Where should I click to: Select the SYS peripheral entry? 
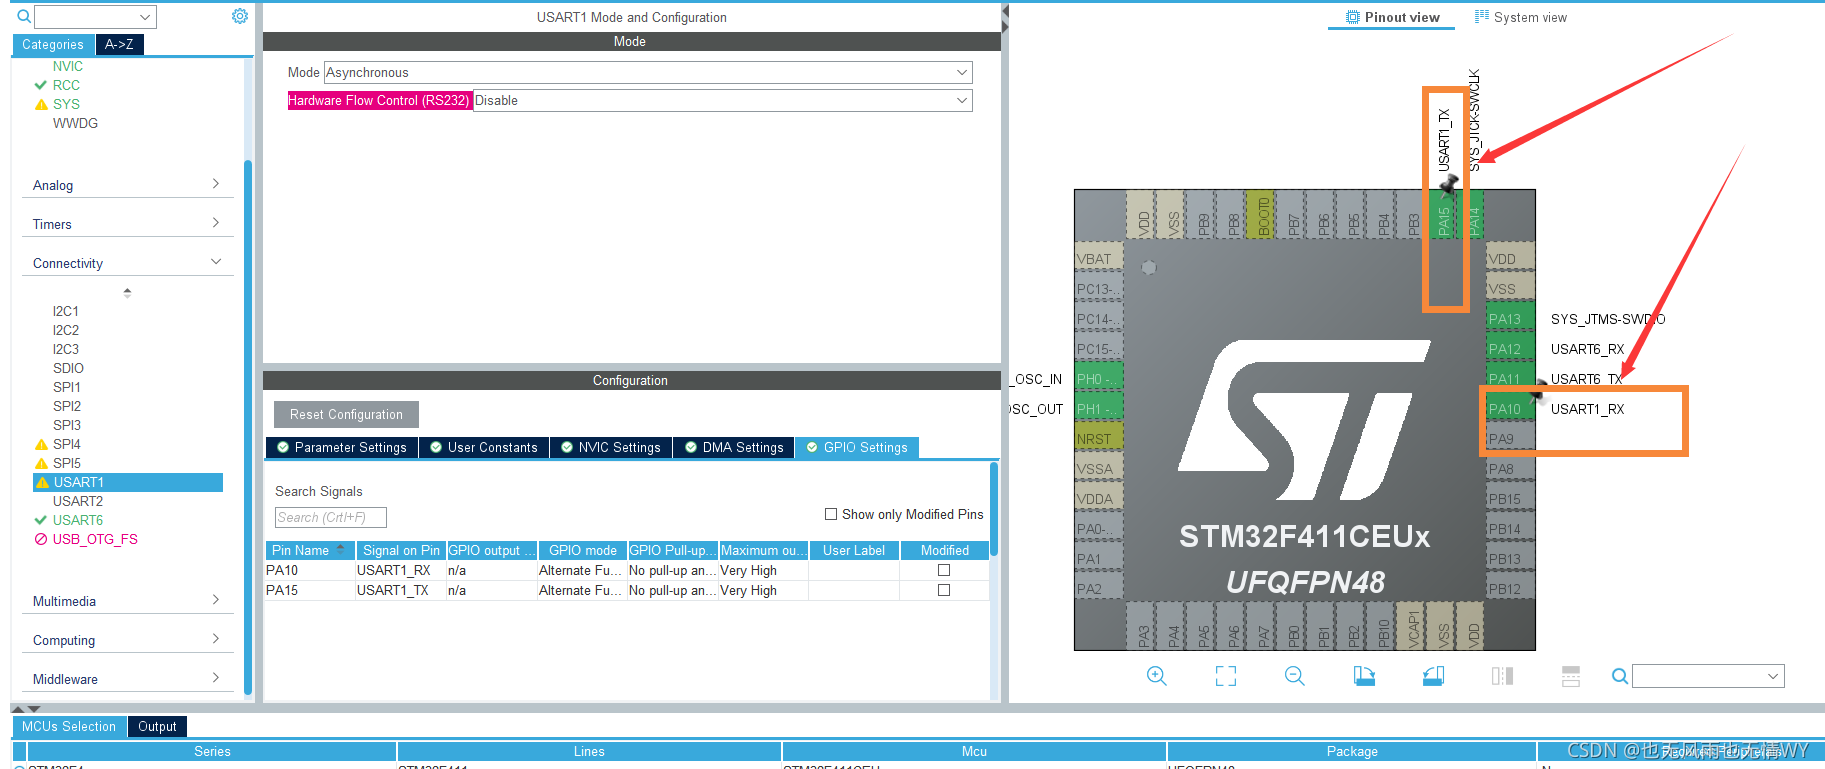coord(66,104)
